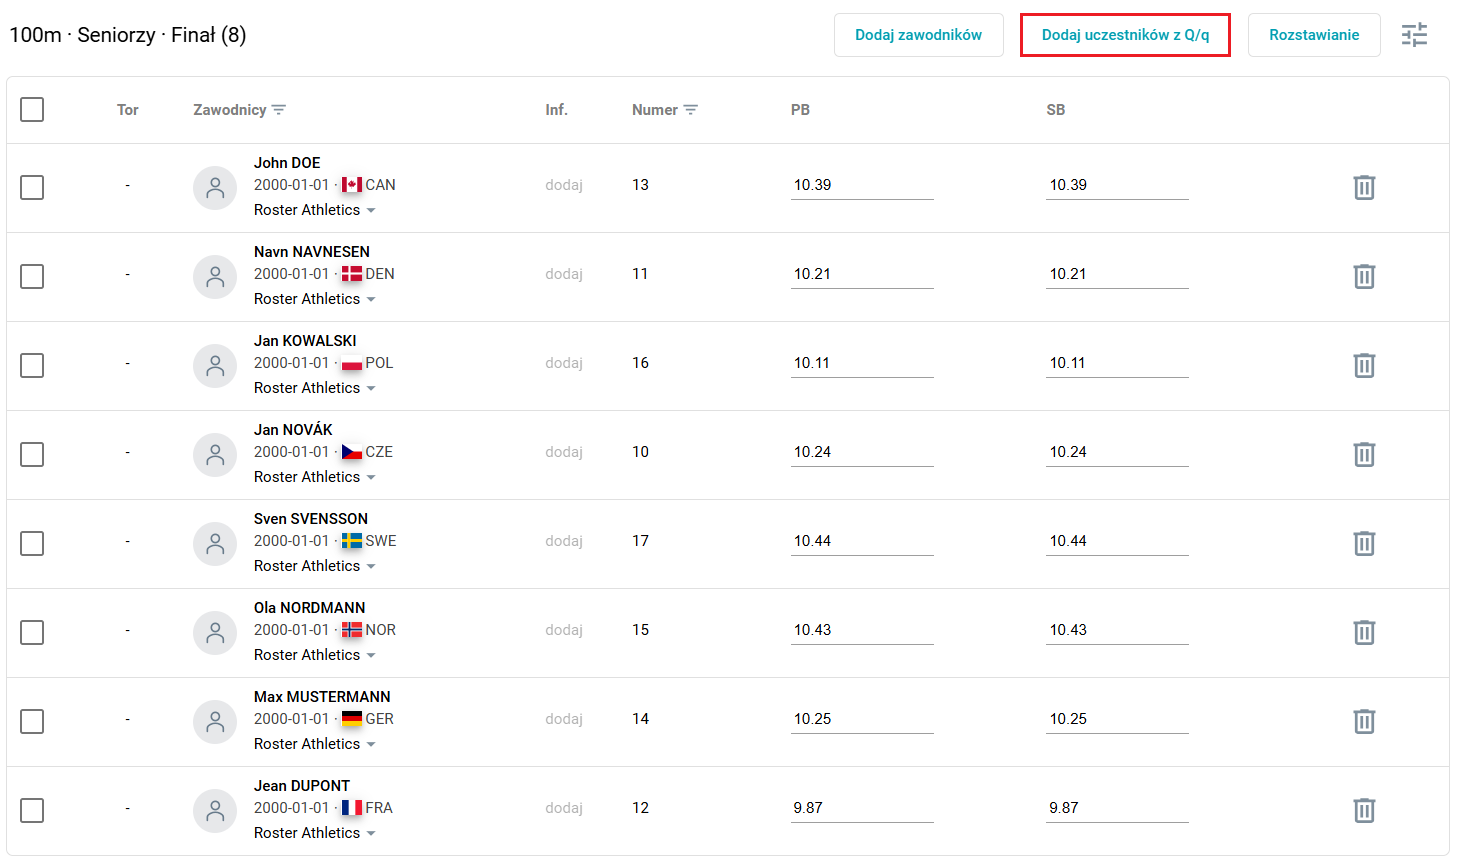Image resolution: width=1459 pixels, height=864 pixels.
Task: Remove Ola NORDMANN via trash icon
Action: click(x=1364, y=632)
